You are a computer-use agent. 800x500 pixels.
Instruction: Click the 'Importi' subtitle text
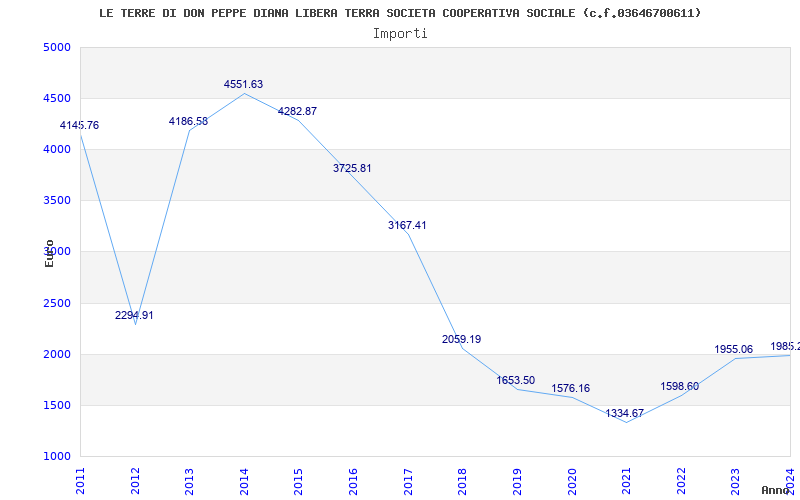(x=400, y=34)
